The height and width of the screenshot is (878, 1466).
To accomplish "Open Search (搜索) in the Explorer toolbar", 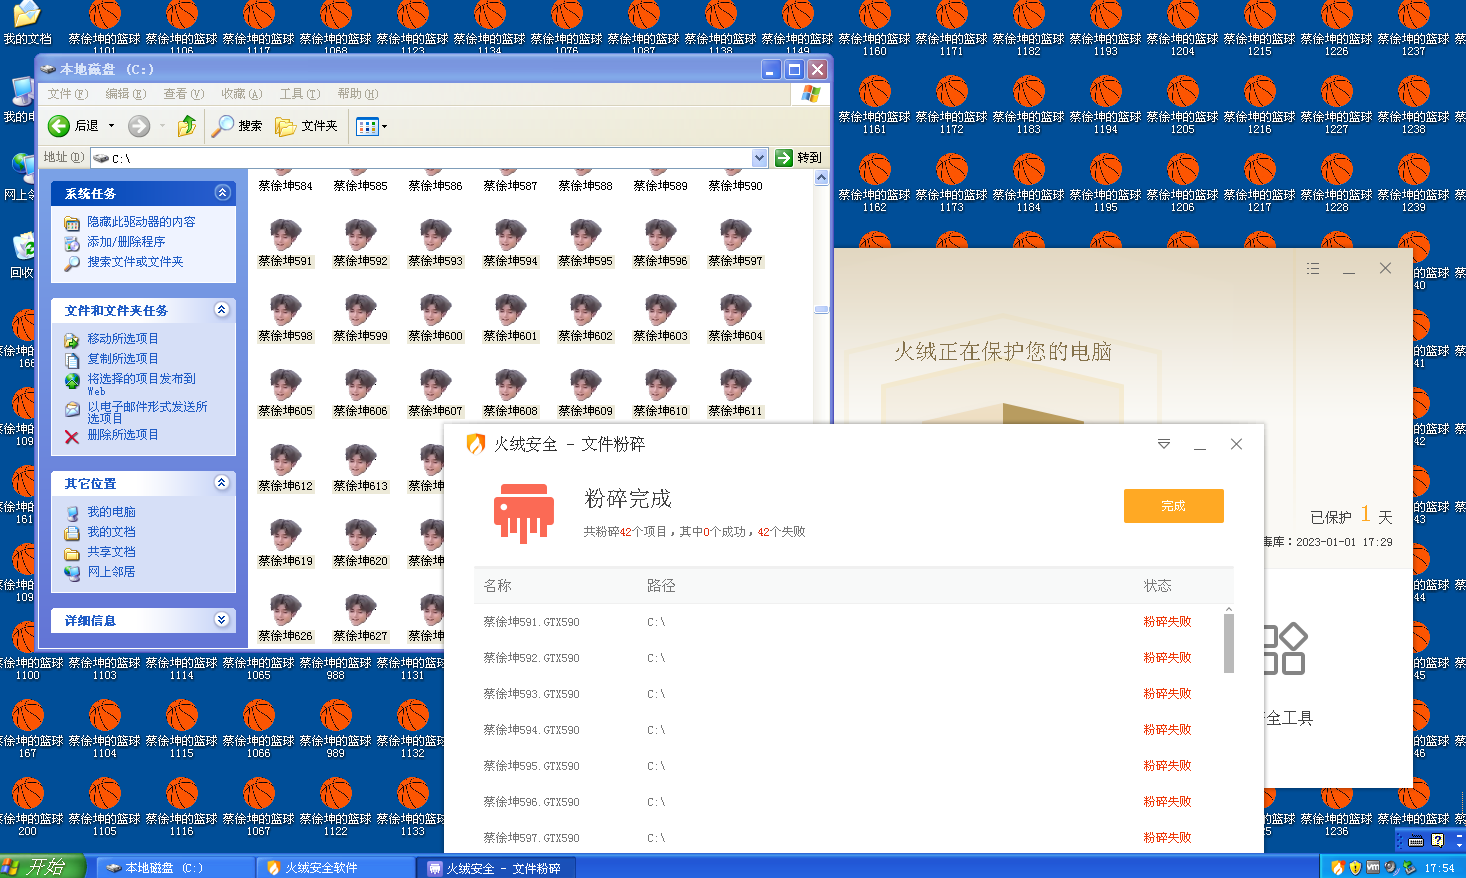I will [x=237, y=126].
